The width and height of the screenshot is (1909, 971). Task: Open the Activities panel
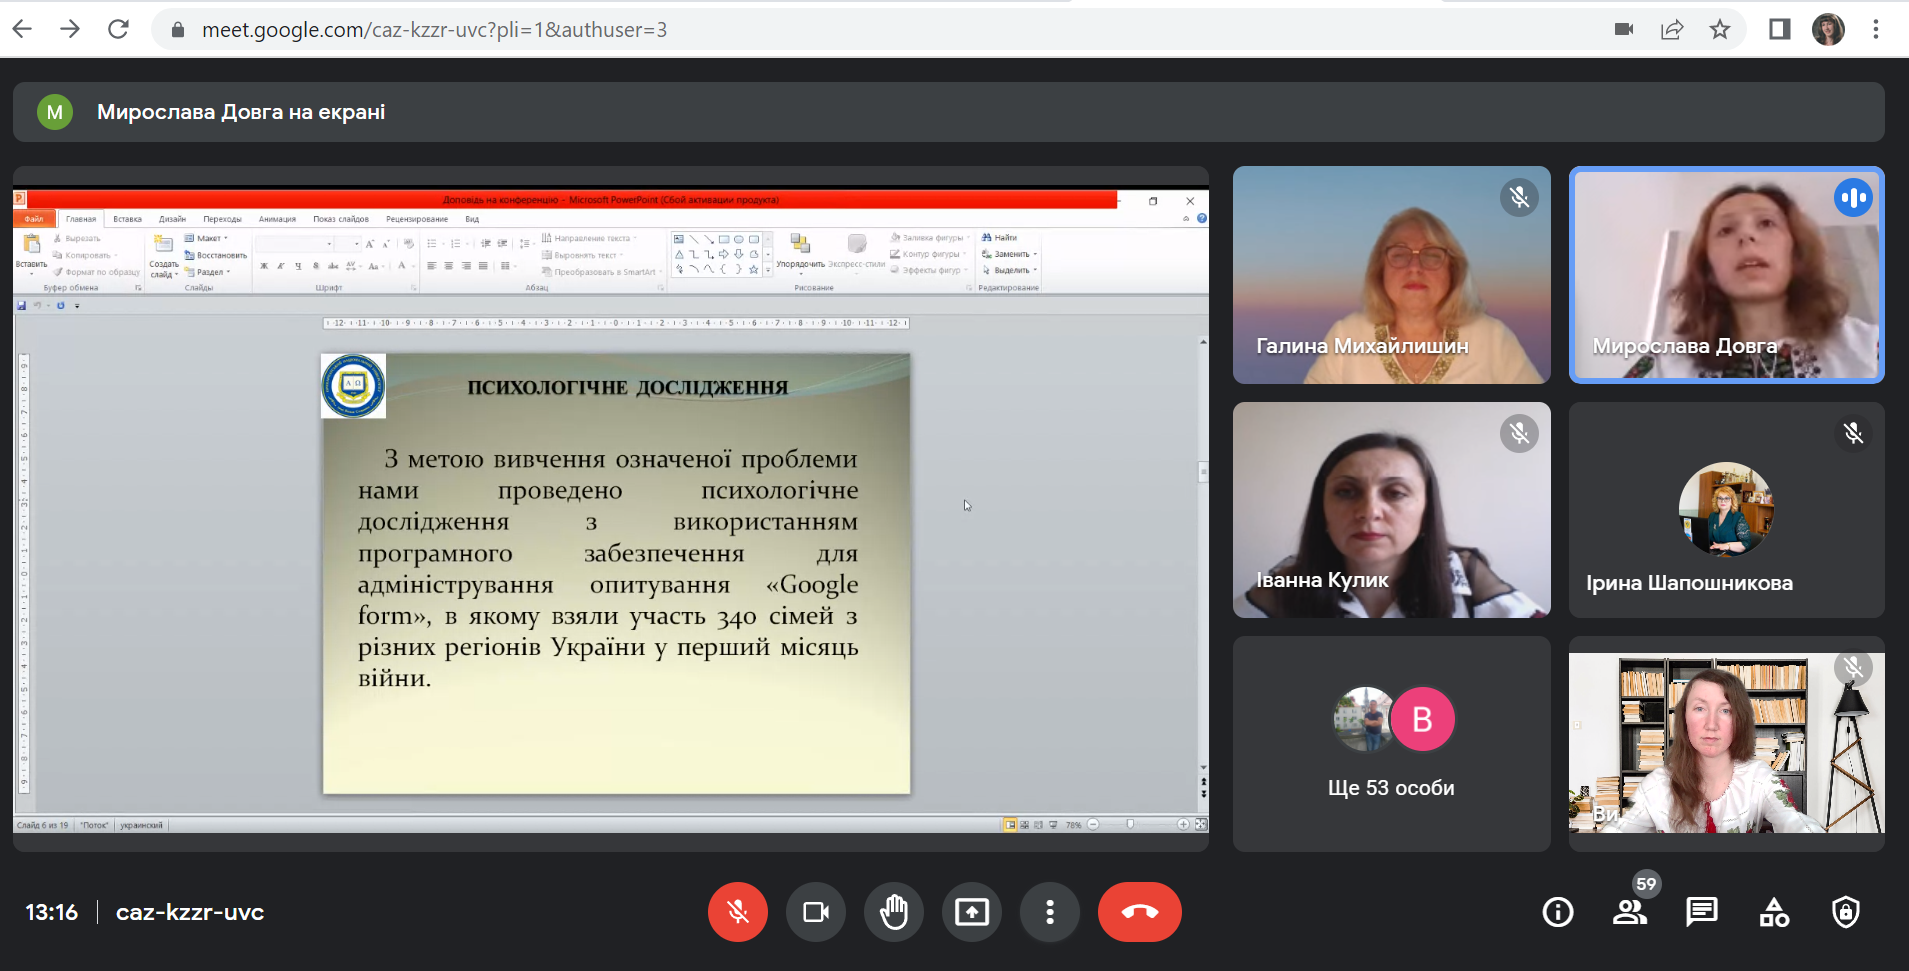click(1774, 912)
